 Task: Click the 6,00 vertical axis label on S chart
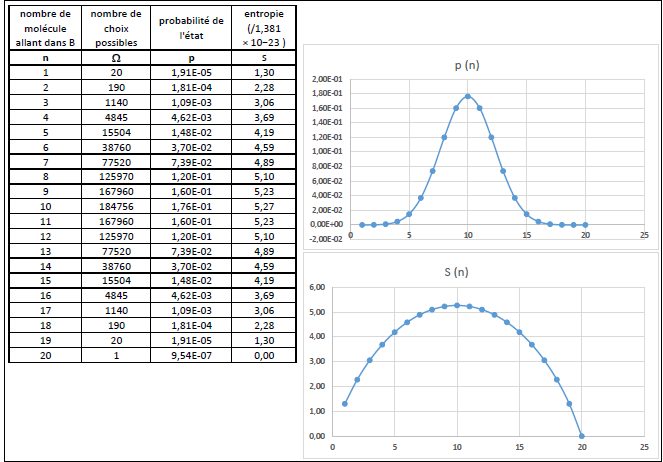click(x=318, y=288)
